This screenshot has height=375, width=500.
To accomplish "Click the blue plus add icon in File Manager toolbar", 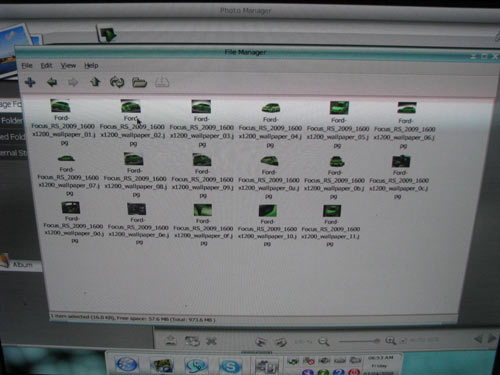I will point(30,82).
